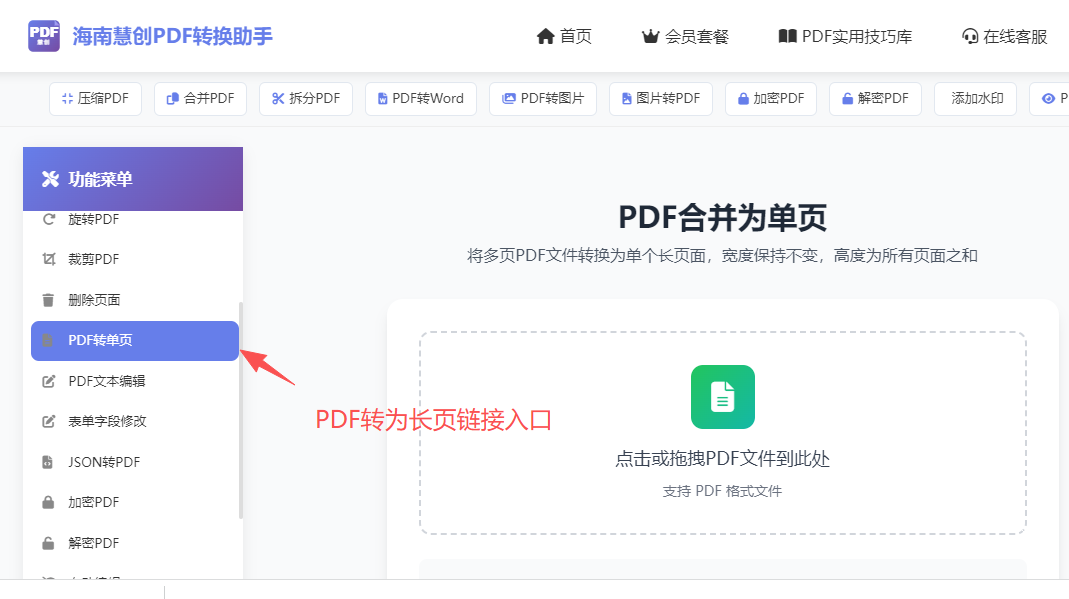1069x599 pixels.
Task: Click the PDF合并为单页 page heading
Action: [x=723, y=218]
